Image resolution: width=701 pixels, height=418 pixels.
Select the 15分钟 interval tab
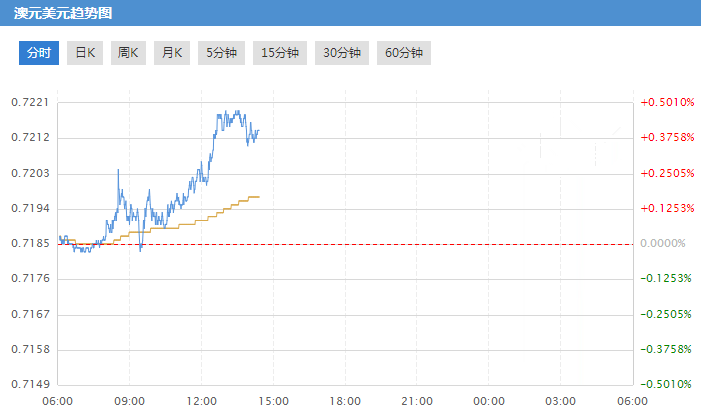[x=280, y=53]
